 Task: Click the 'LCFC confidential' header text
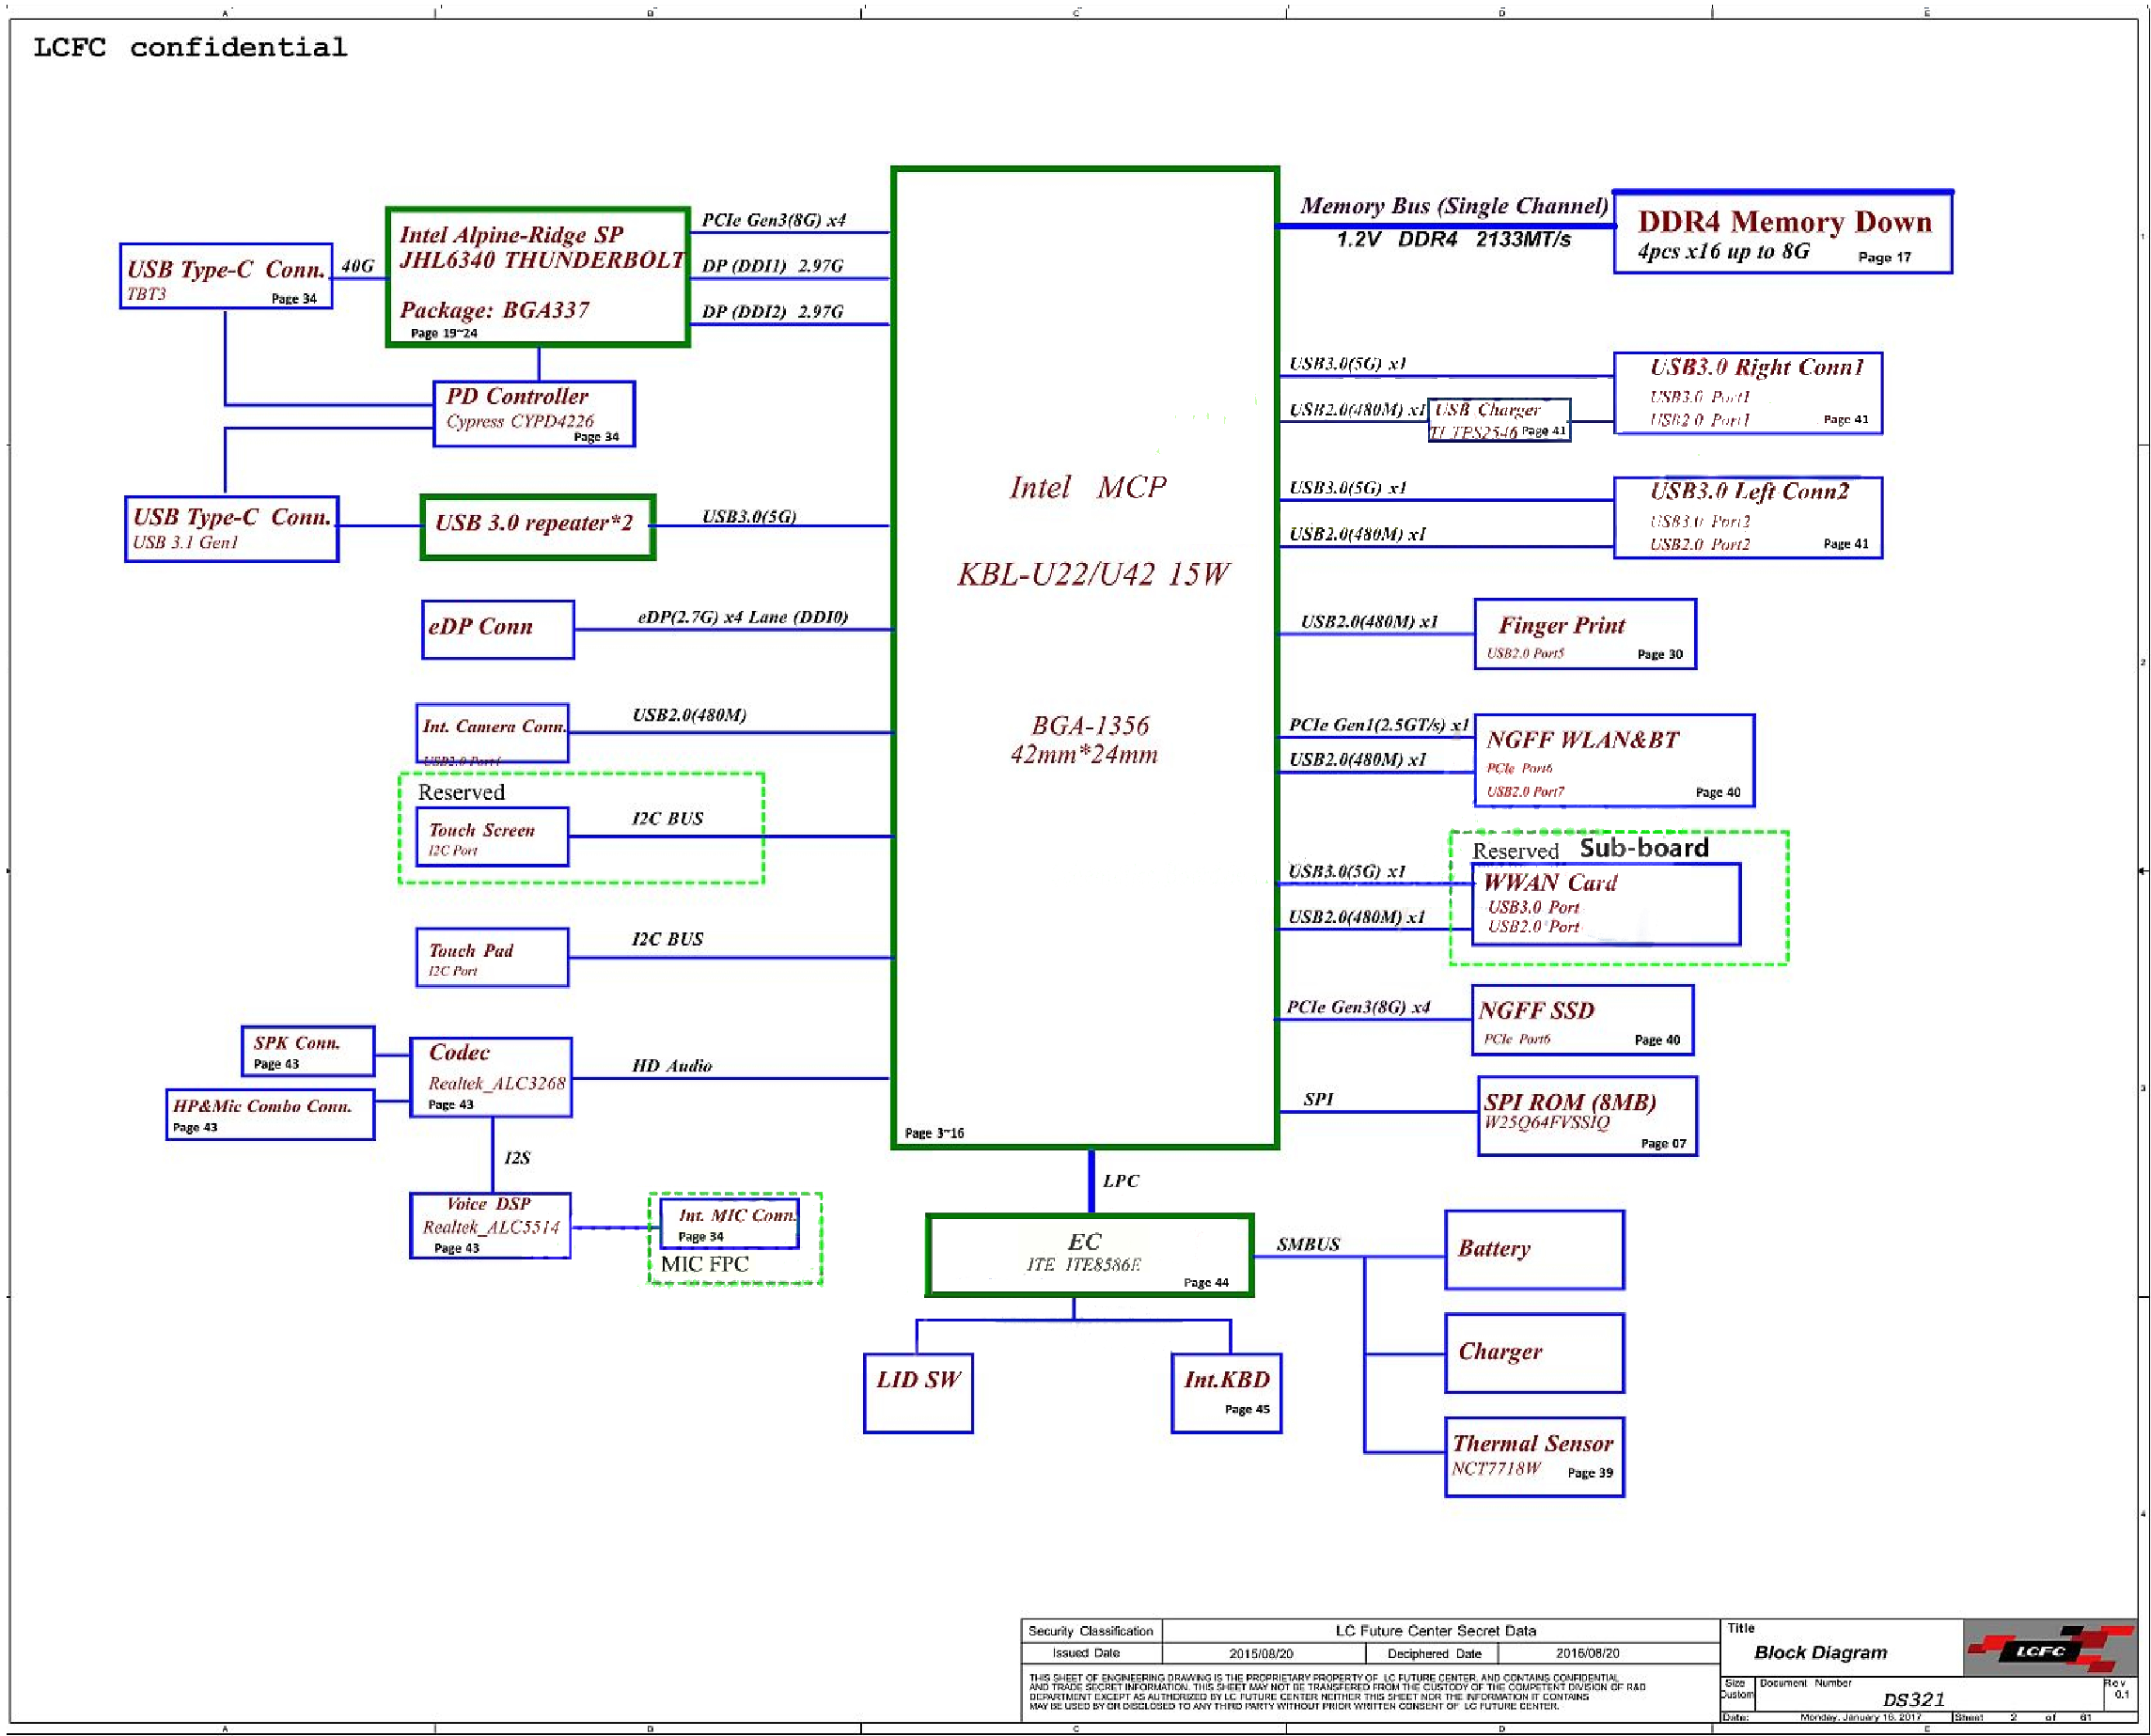click(x=190, y=47)
